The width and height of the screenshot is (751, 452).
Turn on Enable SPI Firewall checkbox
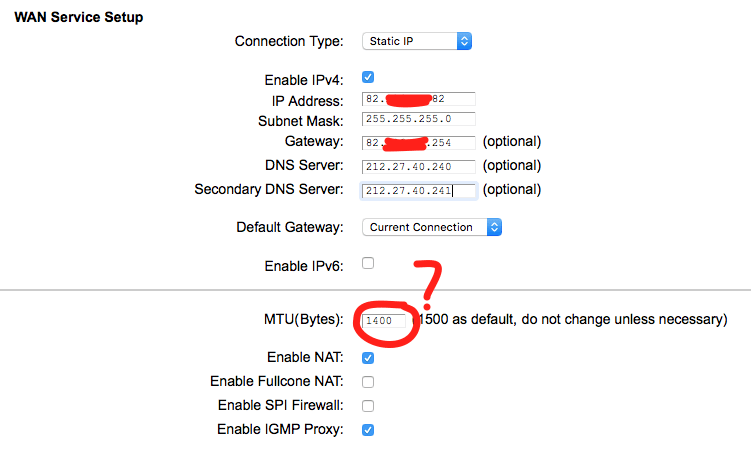tap(368, 405)
